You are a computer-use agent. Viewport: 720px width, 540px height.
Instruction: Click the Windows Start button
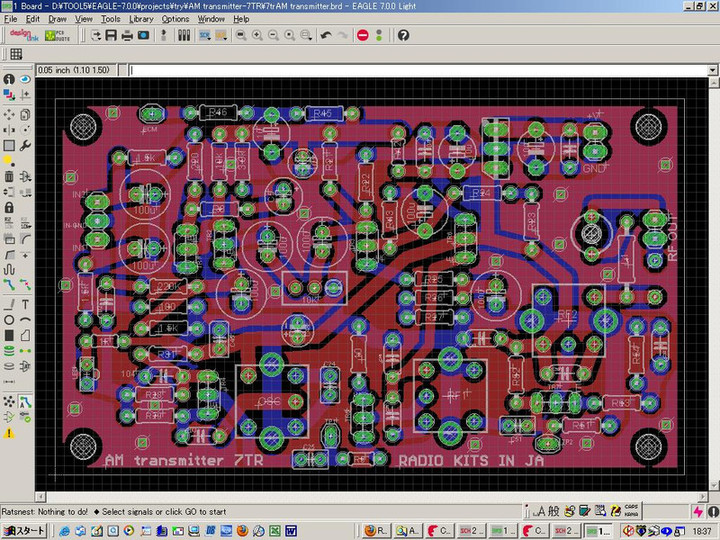click(x=25, y=530)
